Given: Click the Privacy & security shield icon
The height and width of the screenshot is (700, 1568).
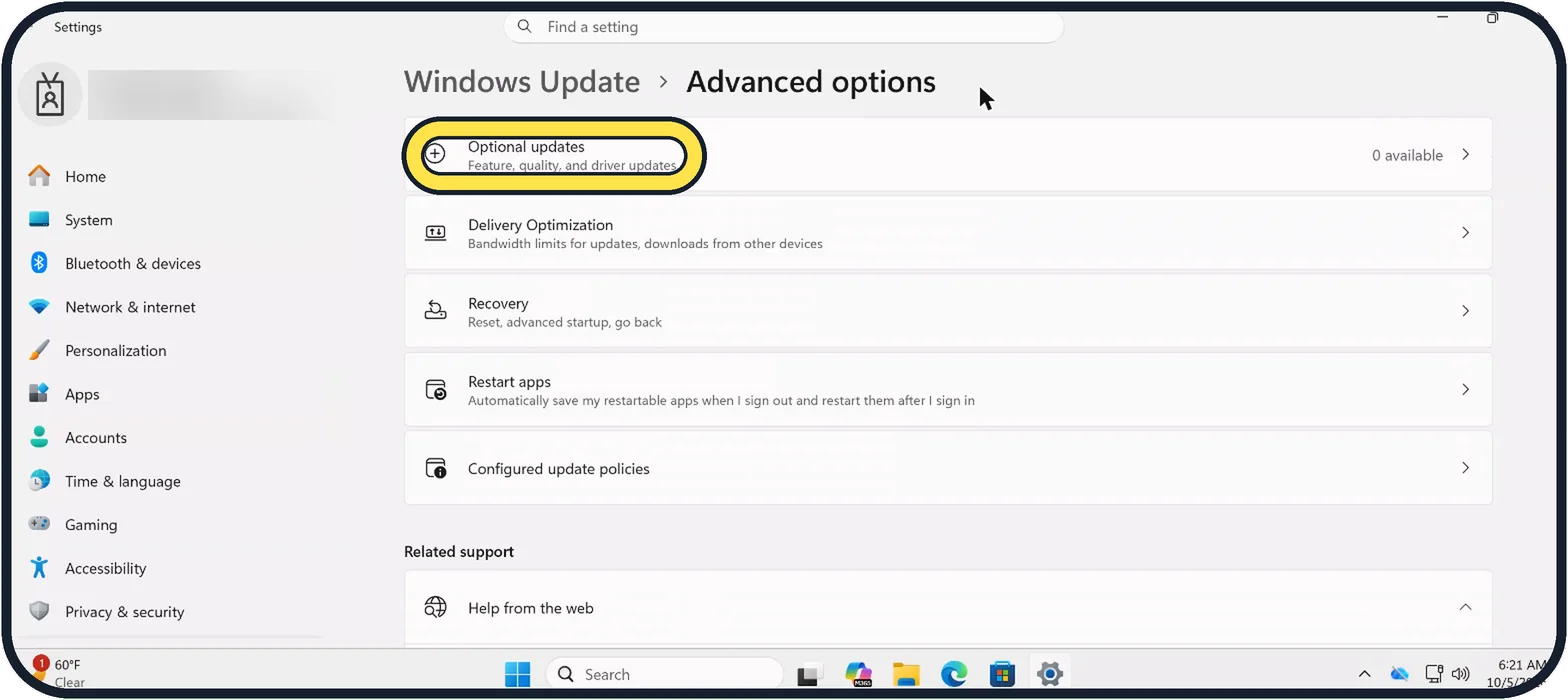Looking at the screenshot, I should 39,611.
